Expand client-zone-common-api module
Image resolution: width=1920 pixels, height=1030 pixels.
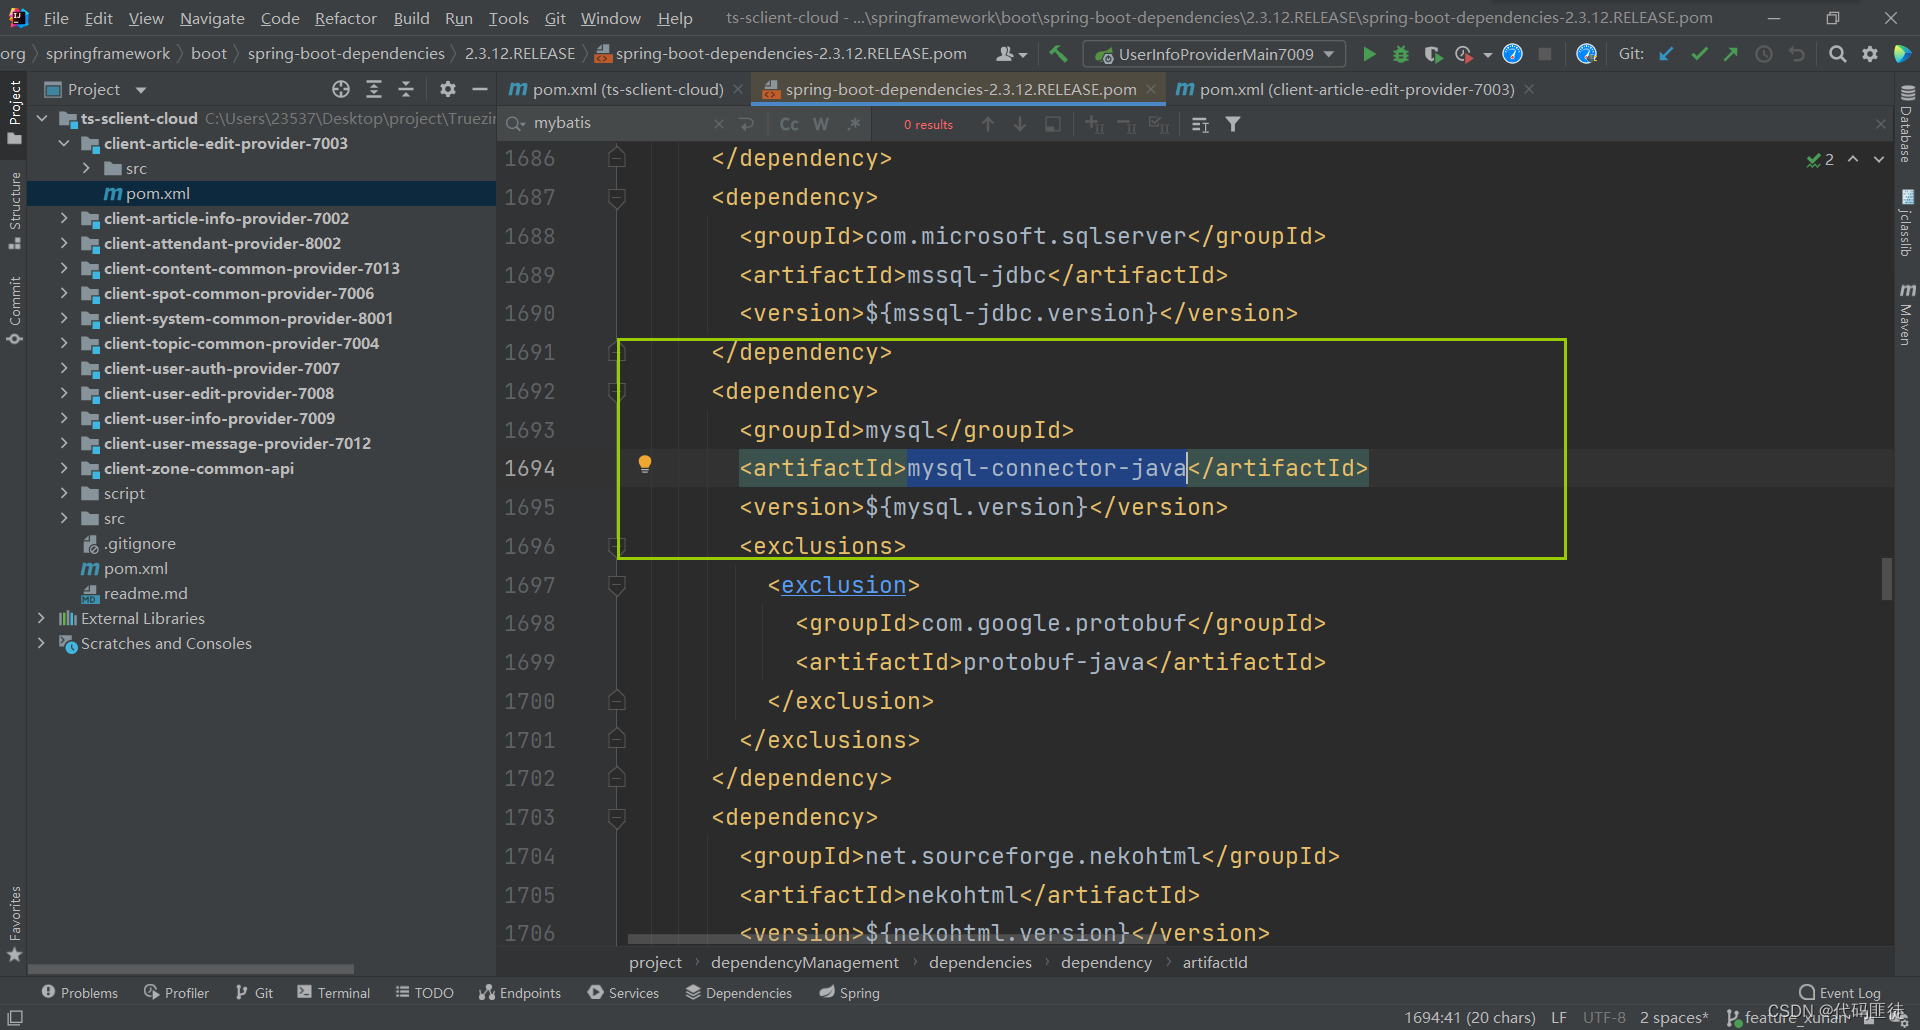click(x=64, y=468)
